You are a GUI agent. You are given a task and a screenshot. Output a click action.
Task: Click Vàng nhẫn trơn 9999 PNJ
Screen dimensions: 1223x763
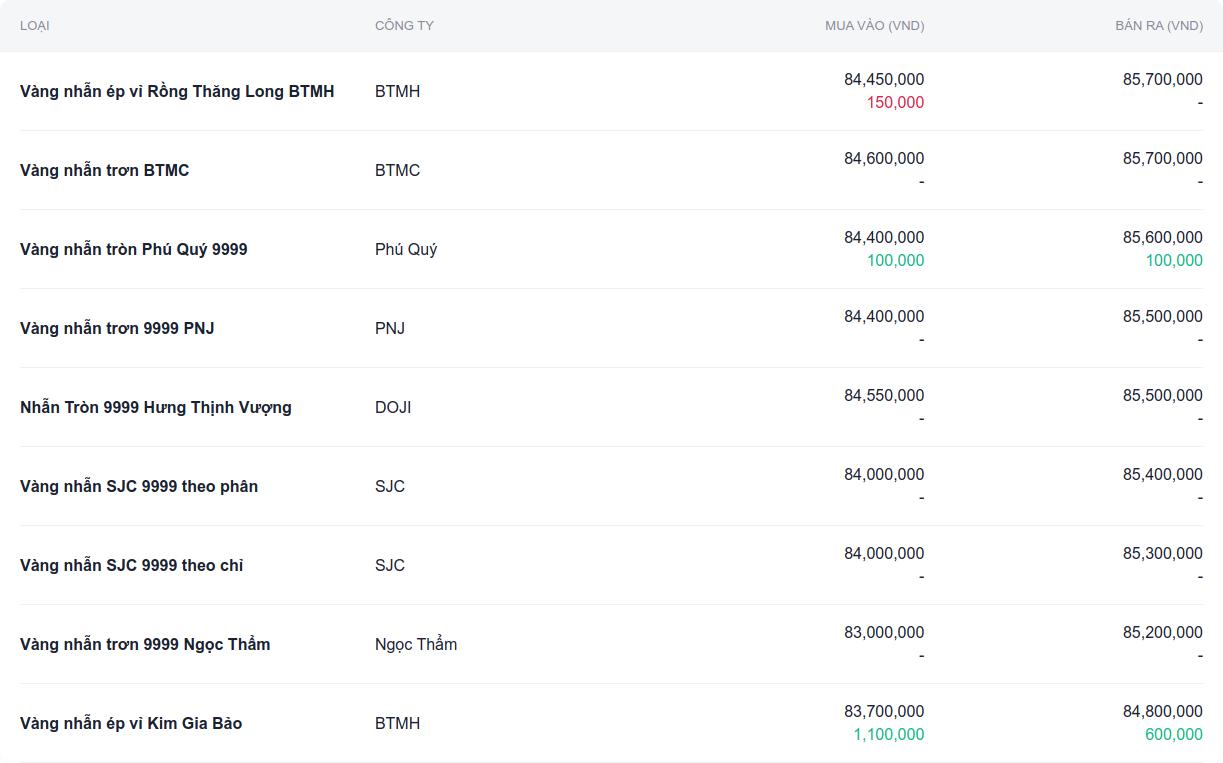point(117,329)
